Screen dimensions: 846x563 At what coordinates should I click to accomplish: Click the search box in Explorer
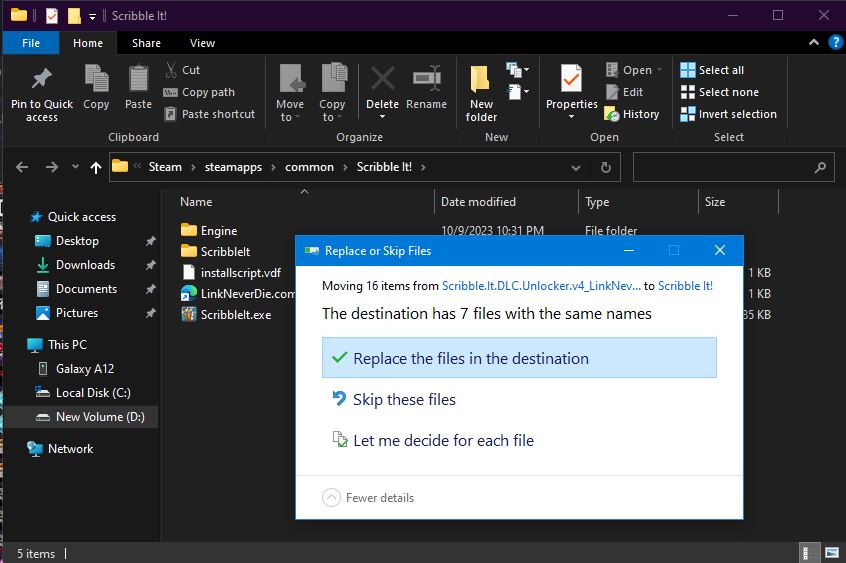[x=722, y=167]
